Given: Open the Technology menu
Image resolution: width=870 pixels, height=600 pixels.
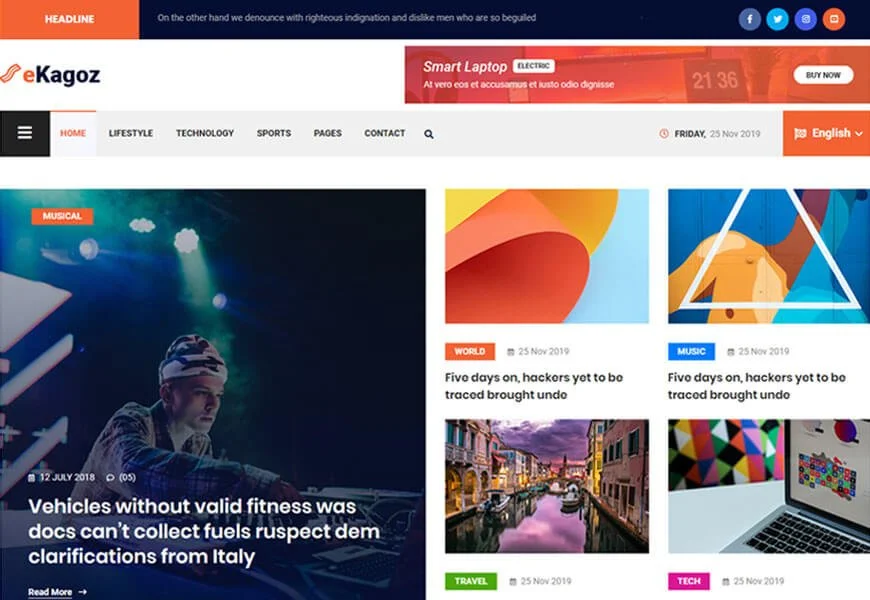Looking at the screenshot, I should (205, 133).
